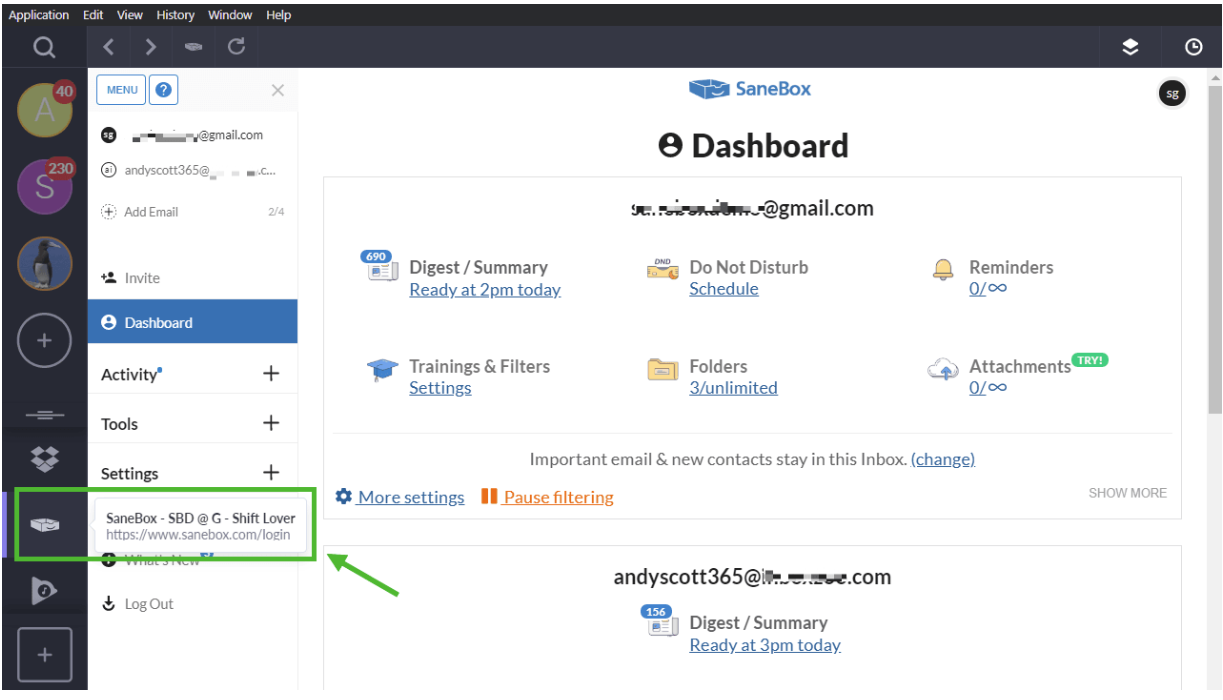Open the History menu
The height and width of the screenshot is (700, 1223).
(x=176, y=15)
